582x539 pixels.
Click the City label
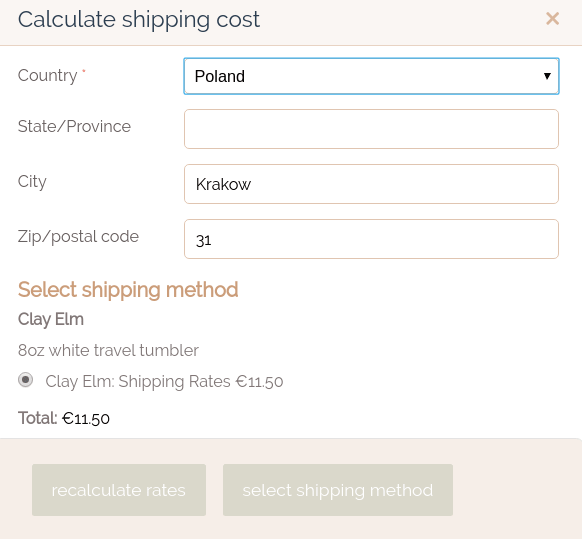[32, 182]
